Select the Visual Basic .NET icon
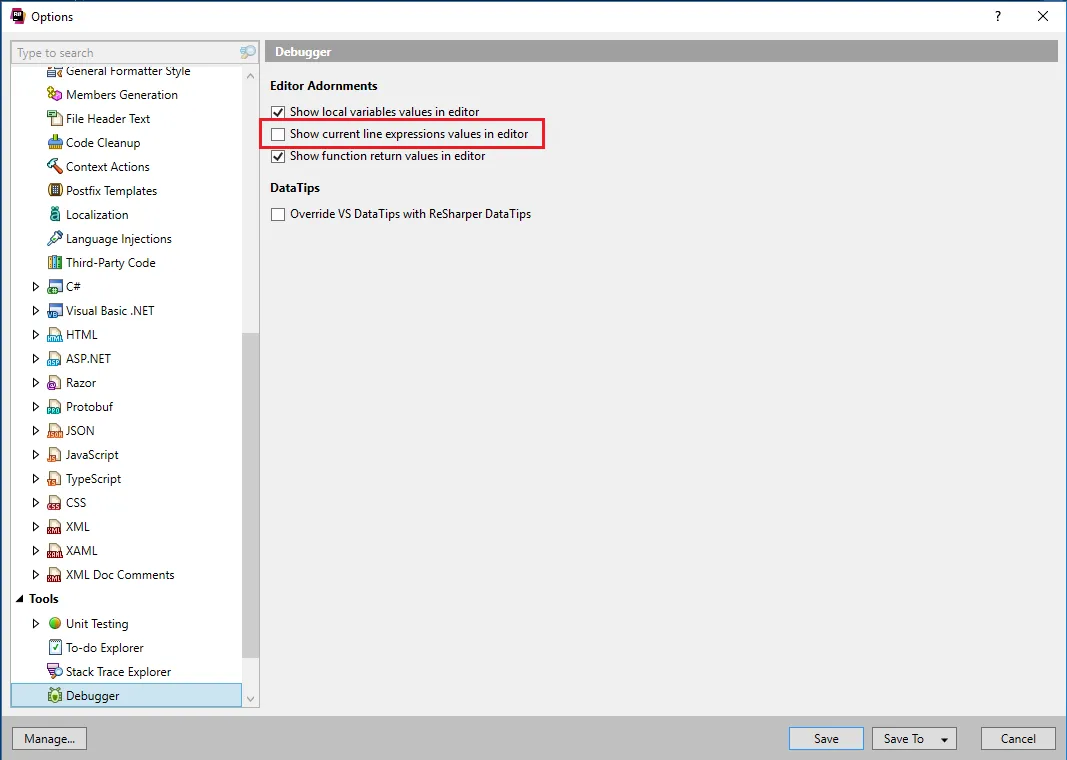 click(x=54, y=310)
